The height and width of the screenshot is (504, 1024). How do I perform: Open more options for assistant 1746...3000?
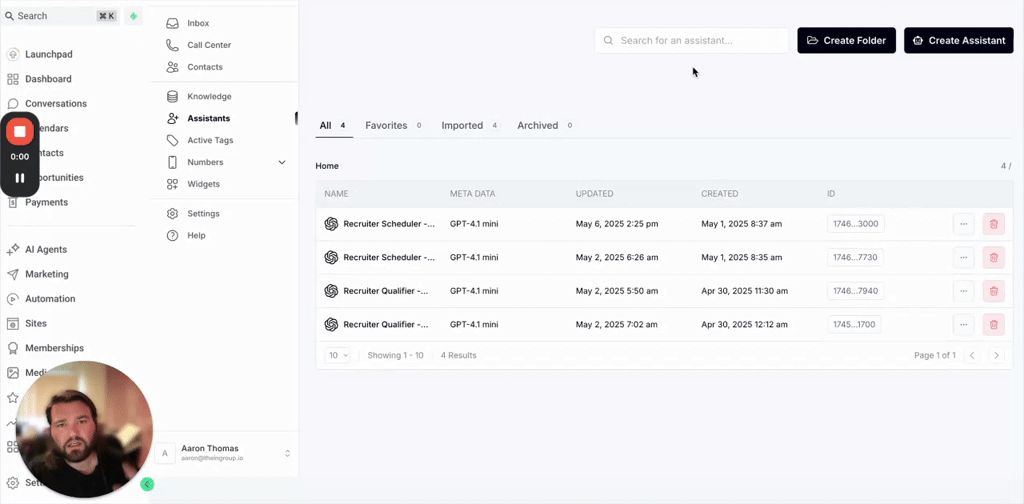(963, 224)
